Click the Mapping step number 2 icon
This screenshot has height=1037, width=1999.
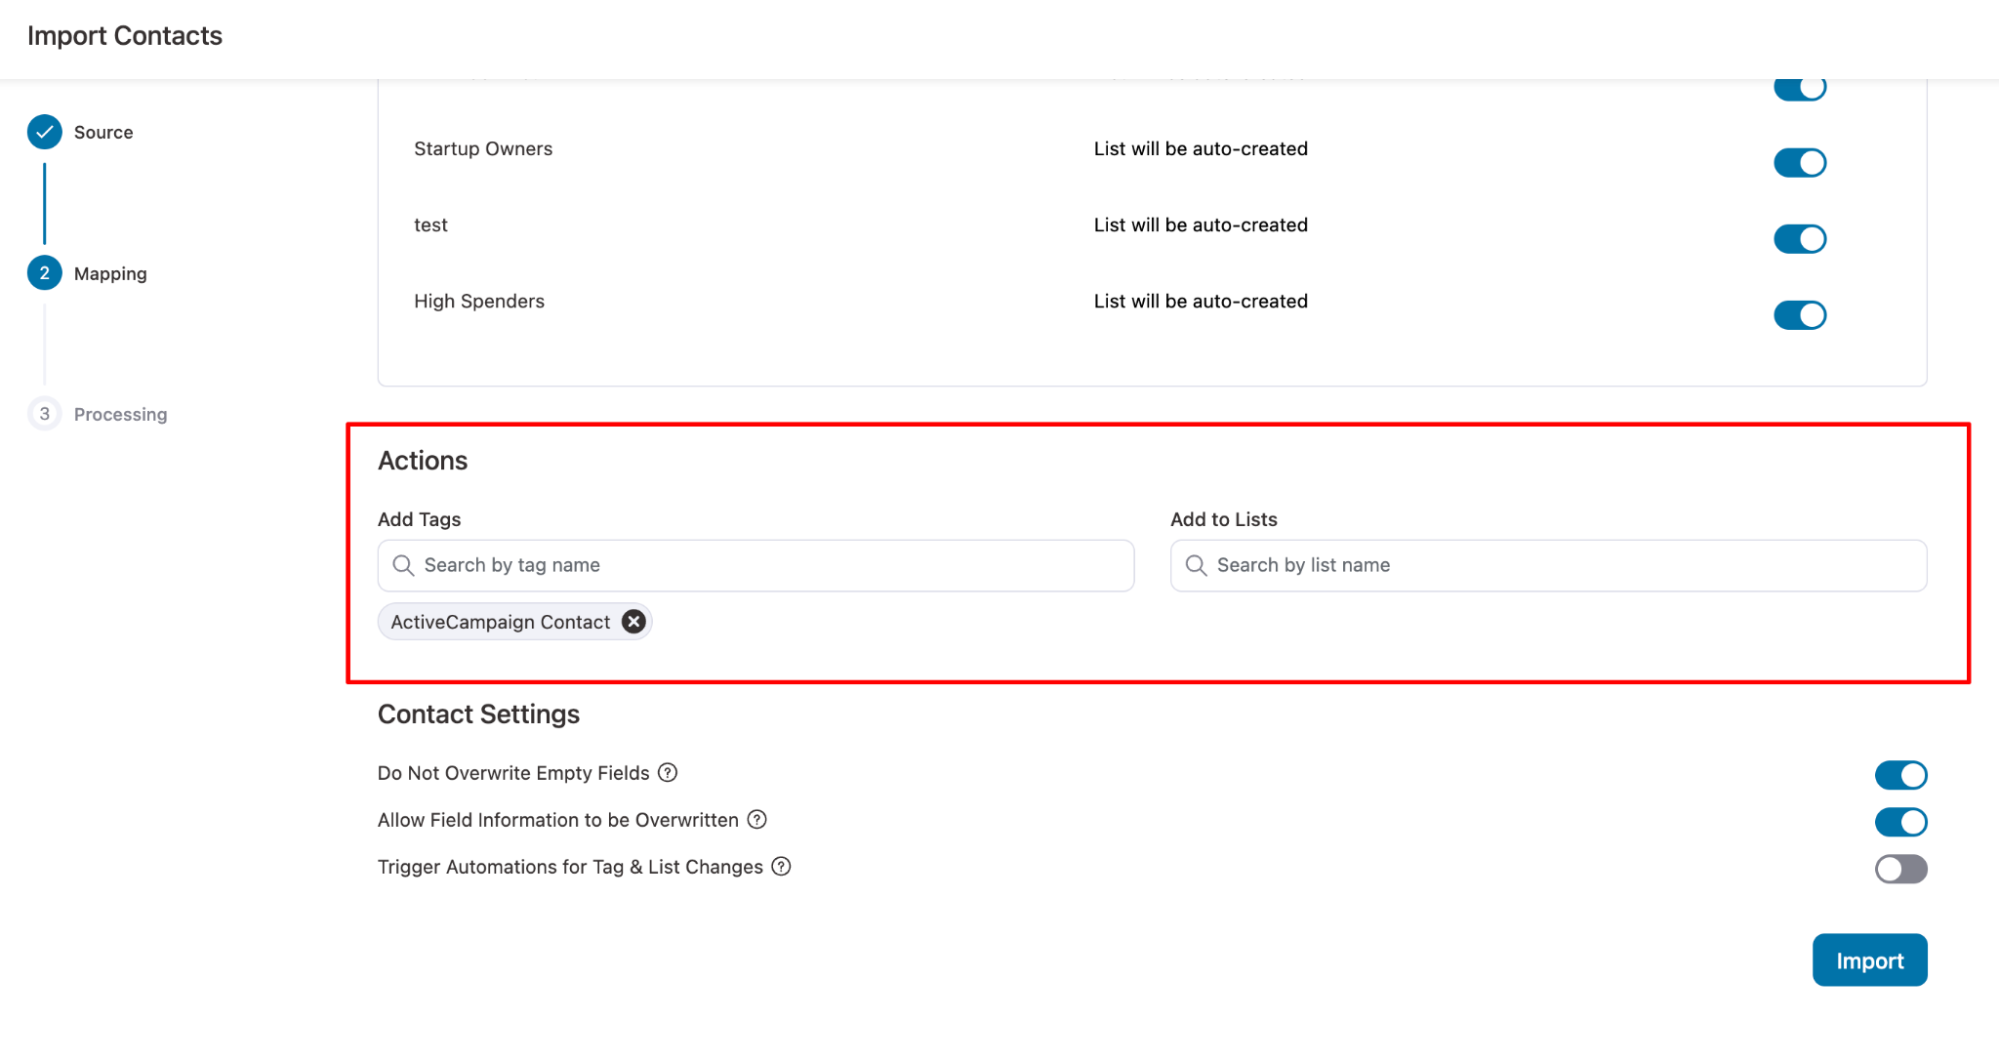click(x=44, y=273)
